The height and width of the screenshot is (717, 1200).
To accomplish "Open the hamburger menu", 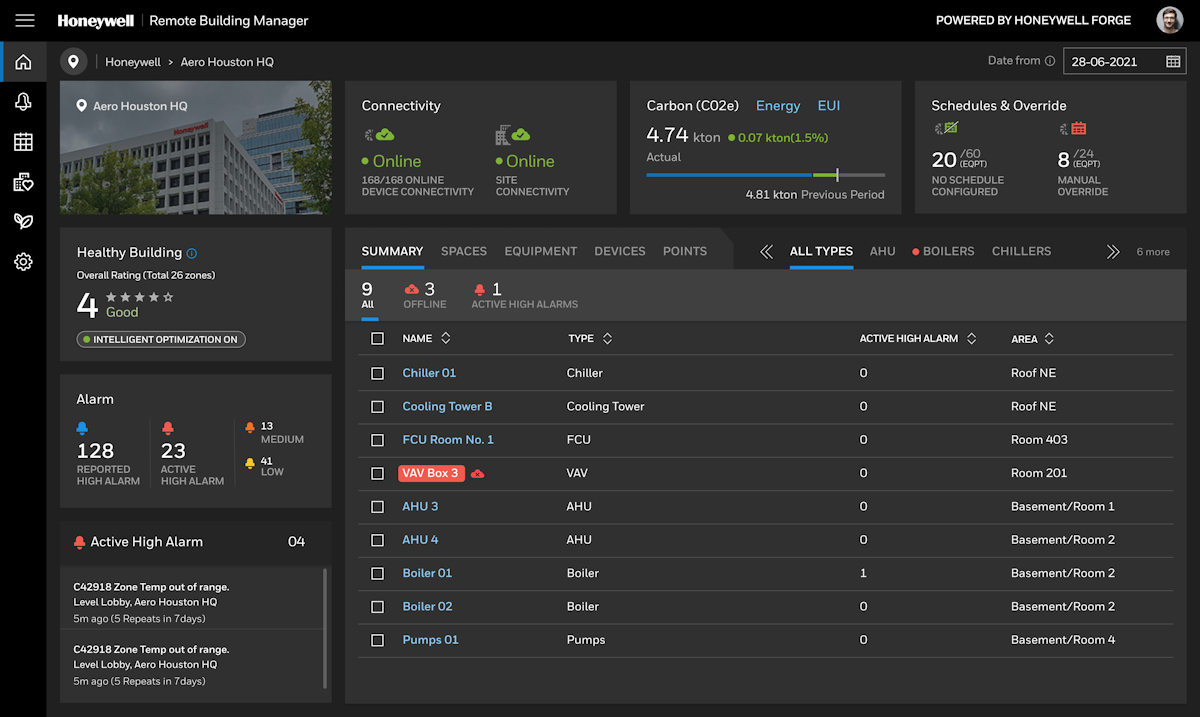I will (25, 20).
